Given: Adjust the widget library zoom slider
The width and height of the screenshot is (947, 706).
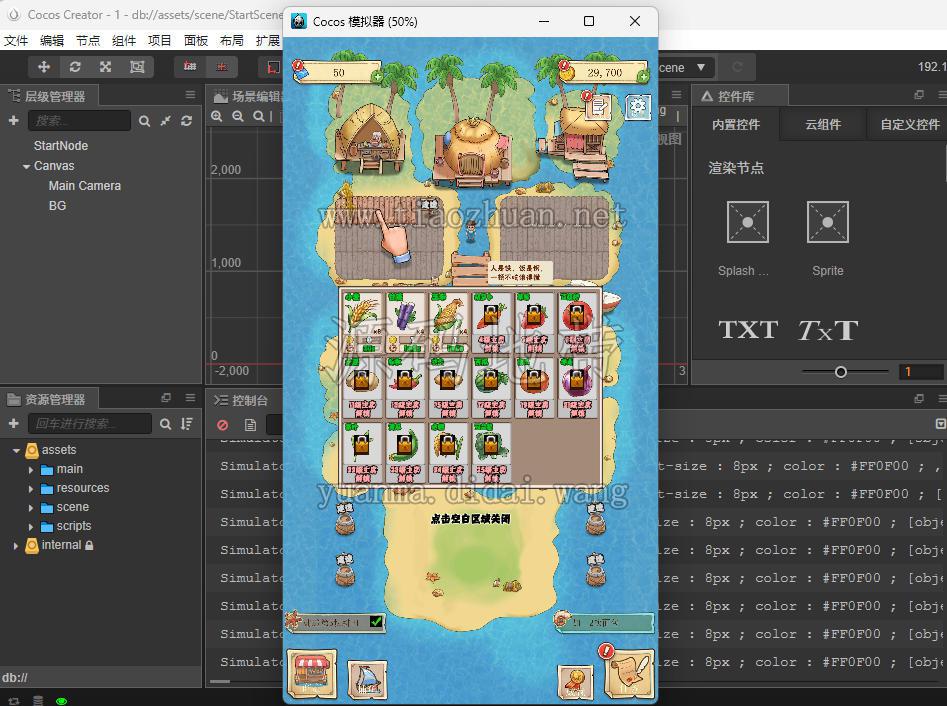Looking at the screenshot, I should pyautogui.click(x=841, y=372).
